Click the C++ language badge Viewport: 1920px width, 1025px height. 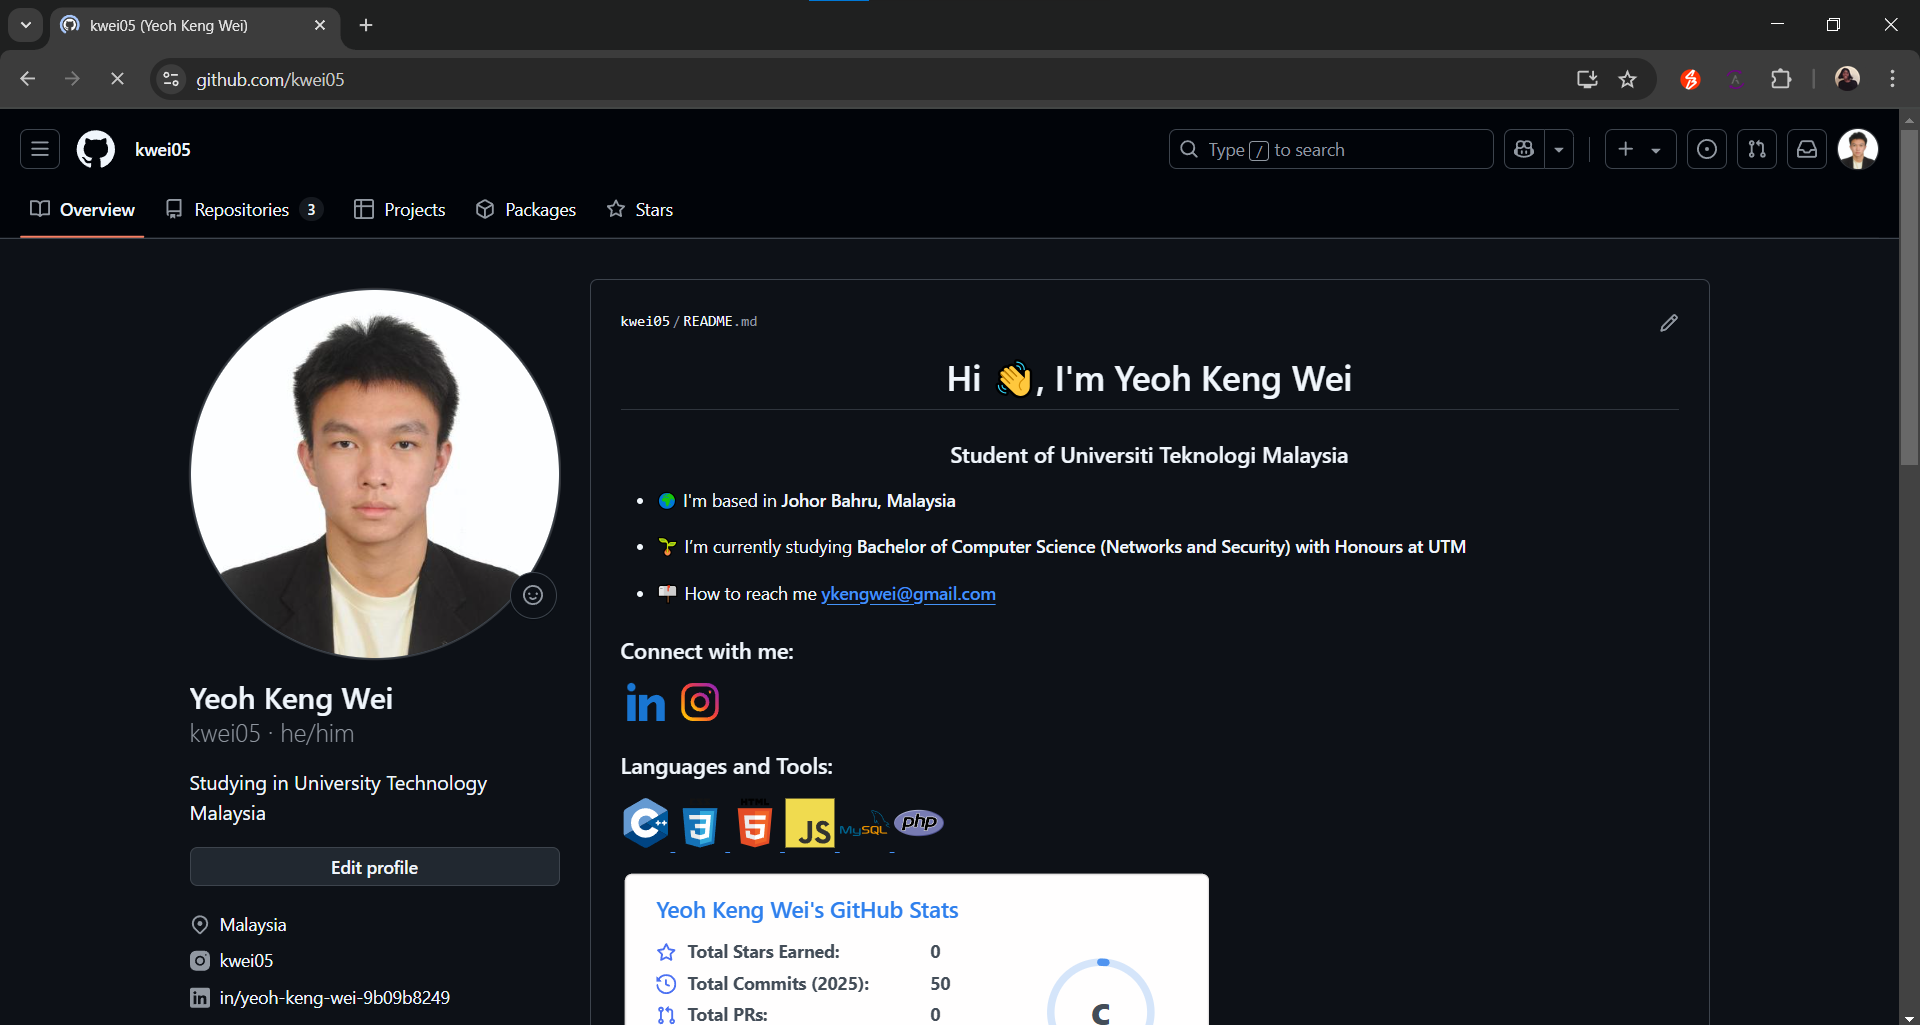pyautogui.click(x=646, y=824)
